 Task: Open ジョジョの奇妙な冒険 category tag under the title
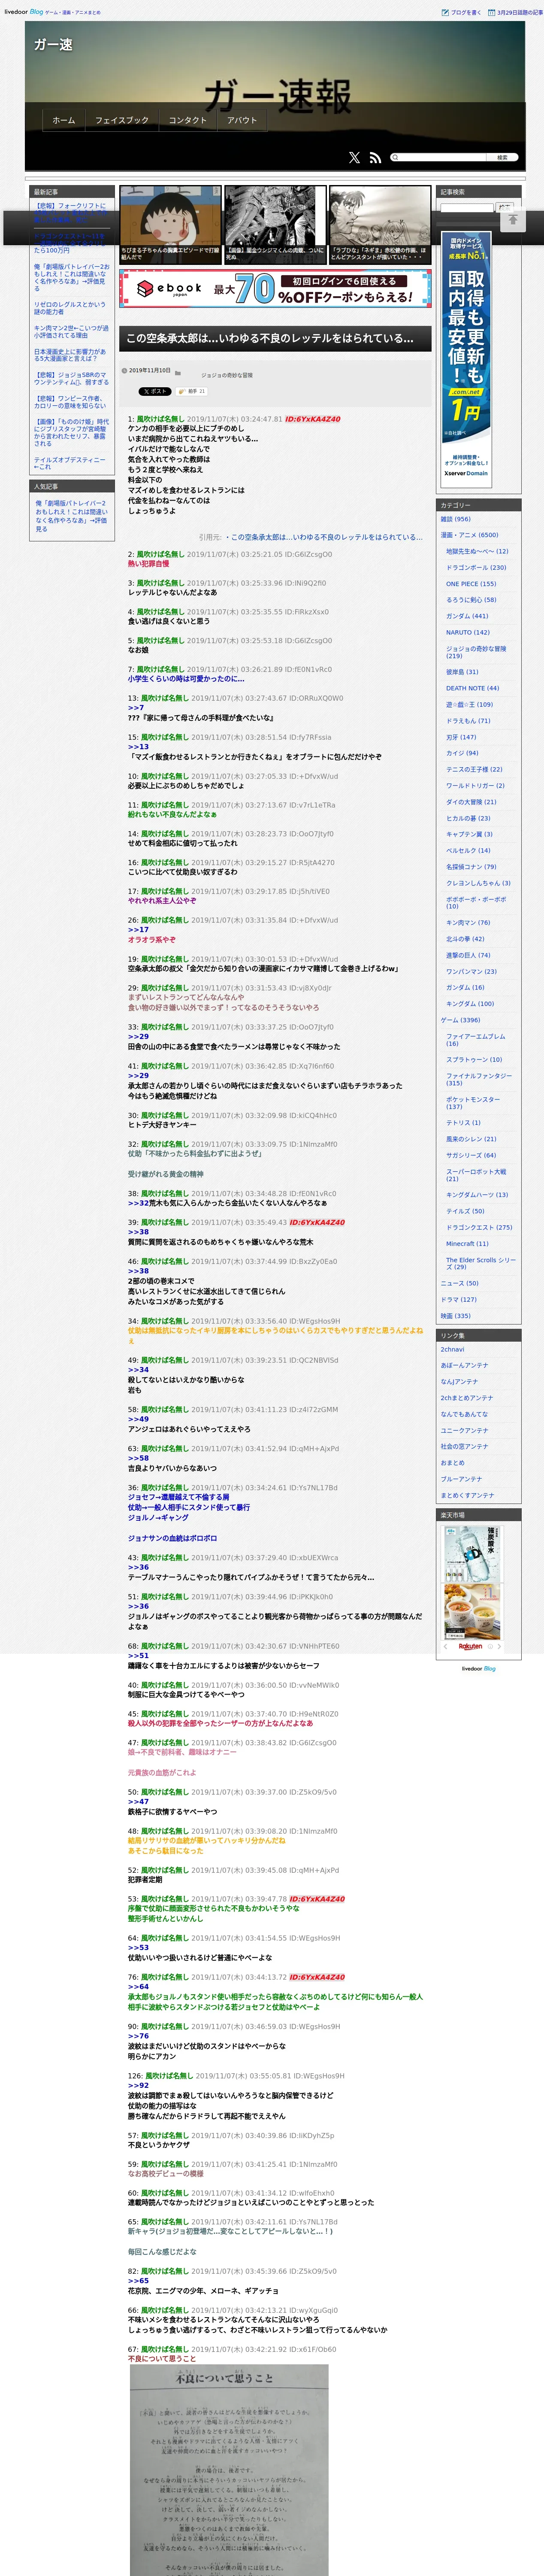[227, 375]
